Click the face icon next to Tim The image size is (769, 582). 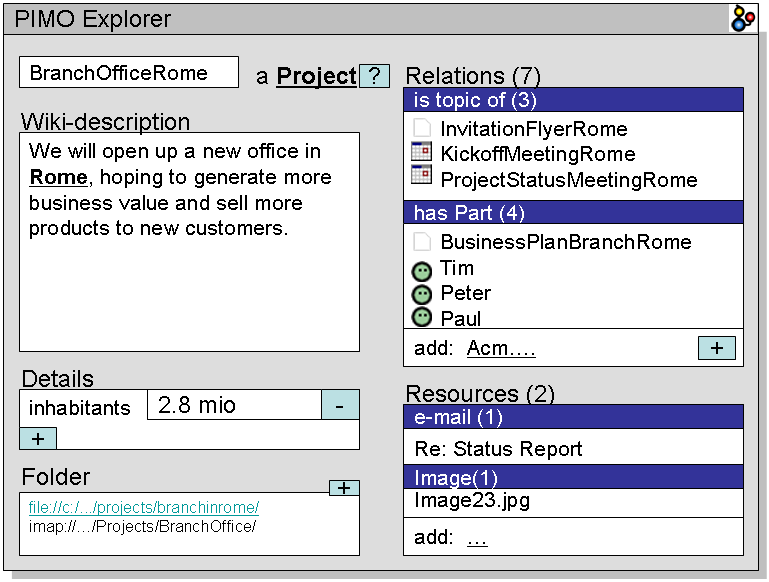(421, 270)
